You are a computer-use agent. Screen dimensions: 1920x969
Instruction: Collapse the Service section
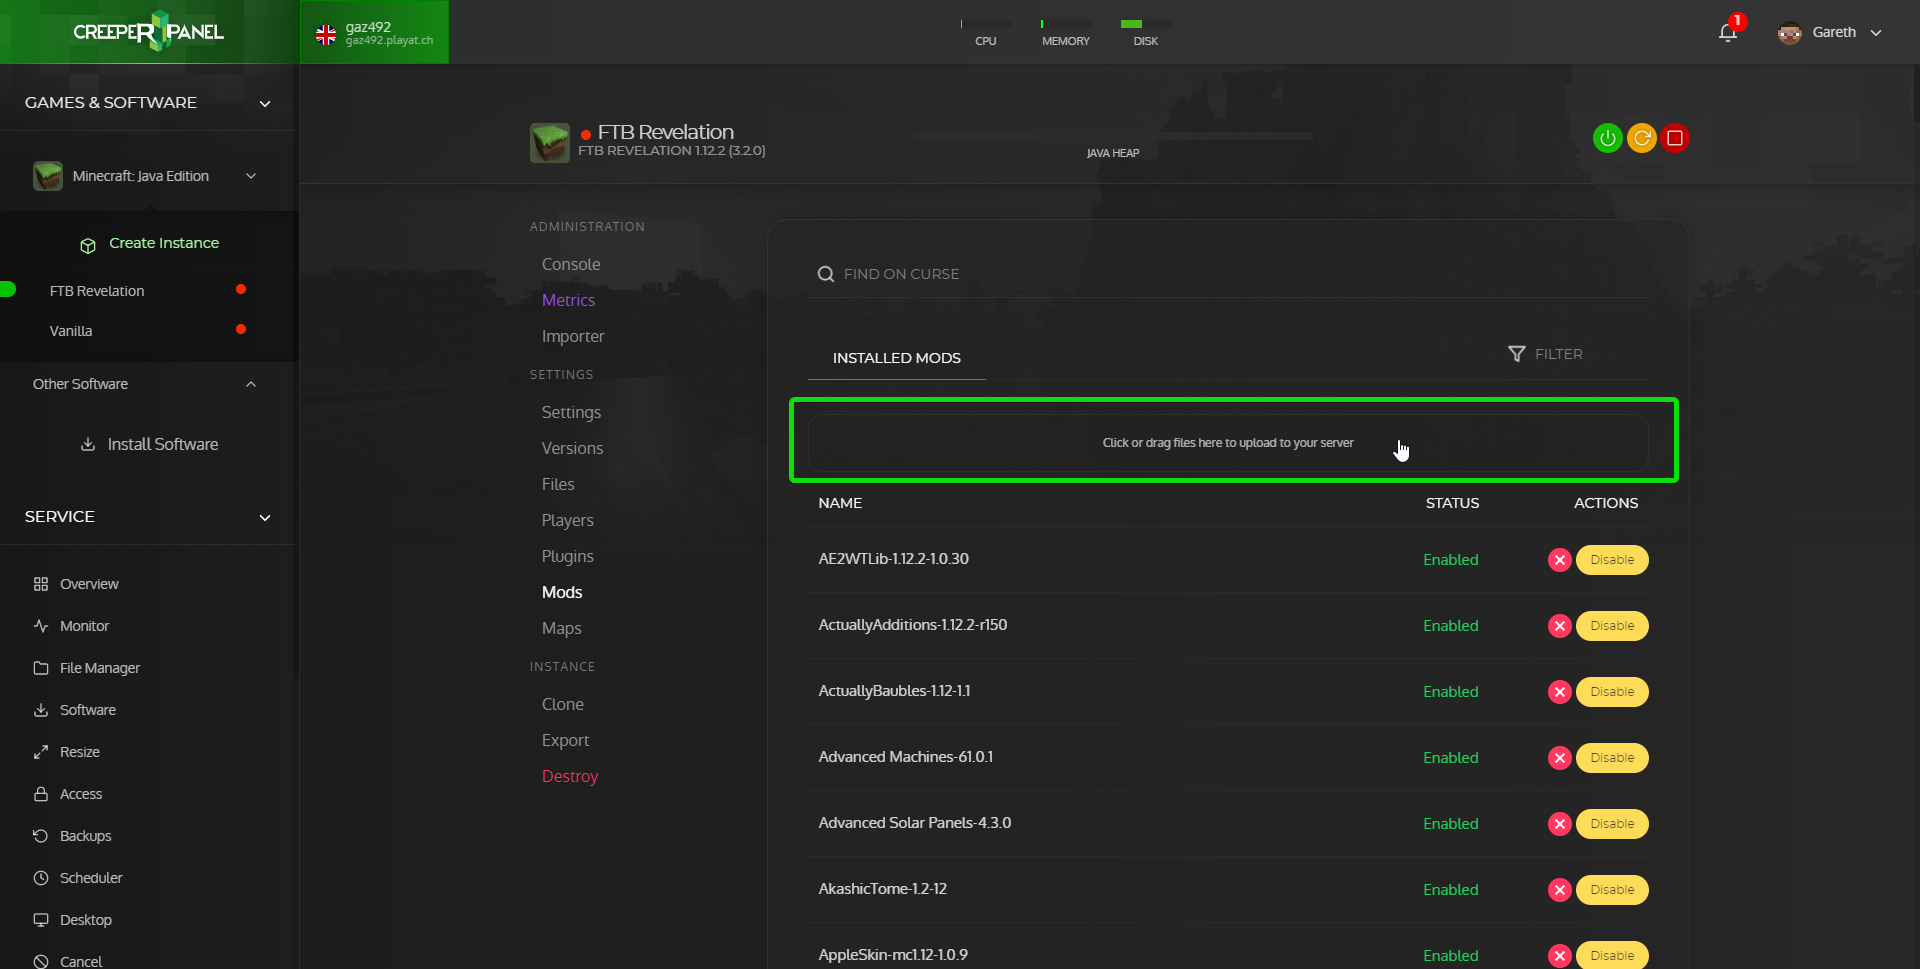(x=265, y=517)
